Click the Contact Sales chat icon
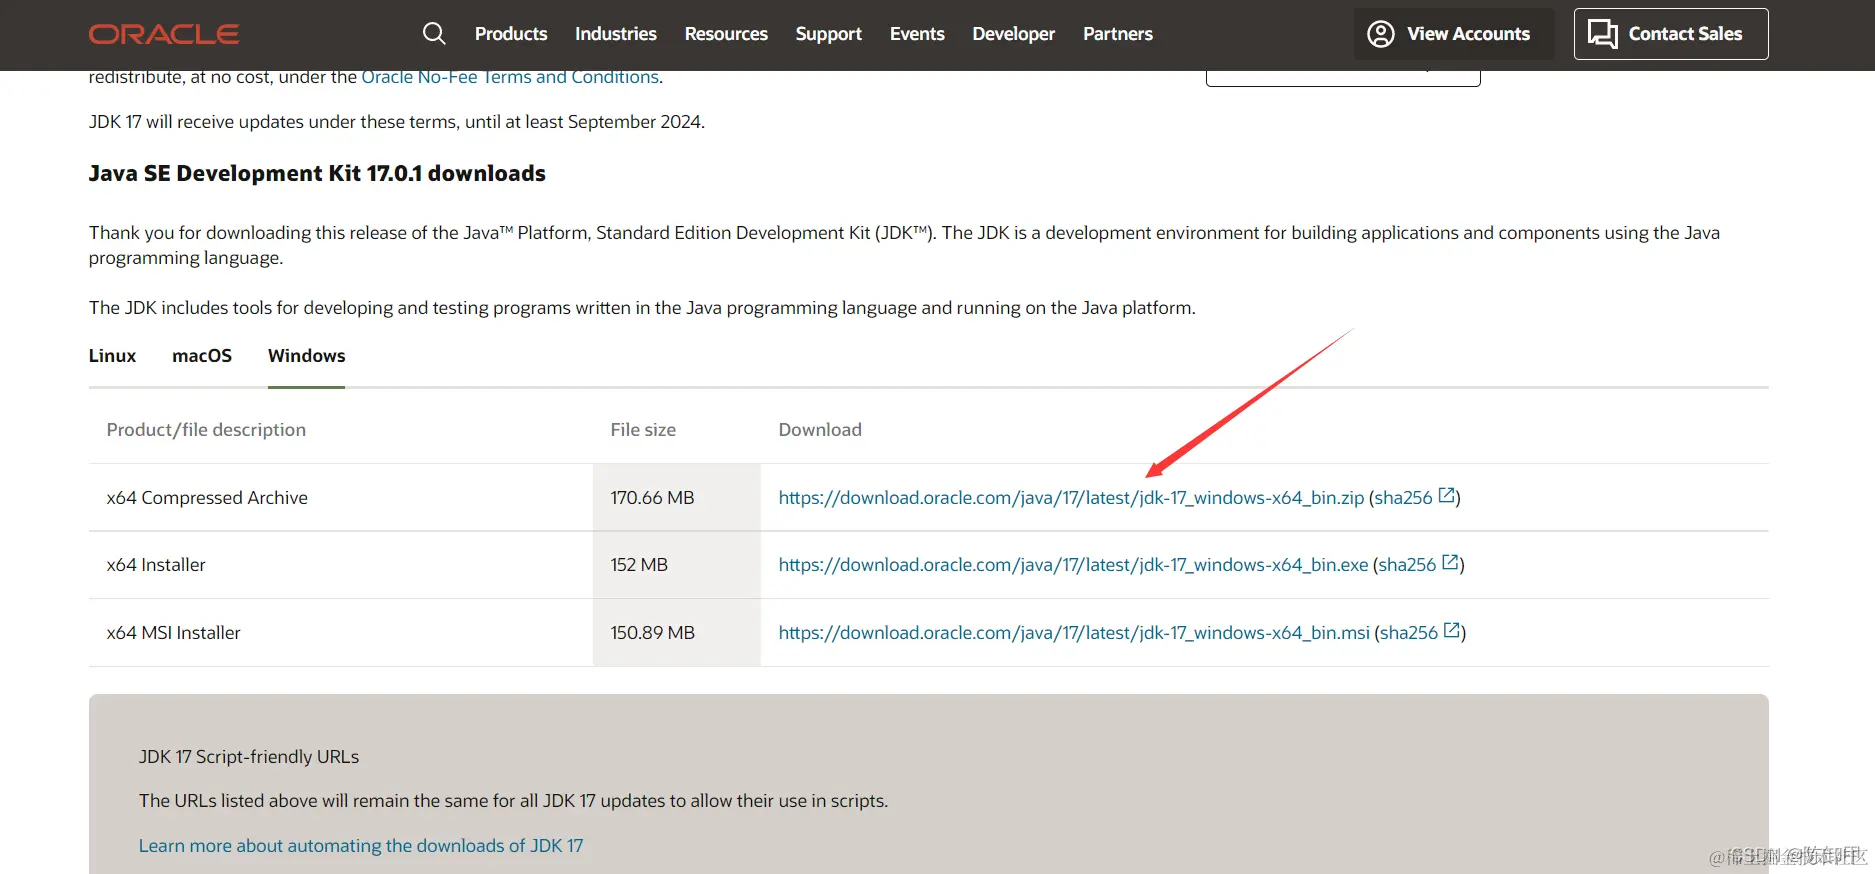 tap(1603, 34)
